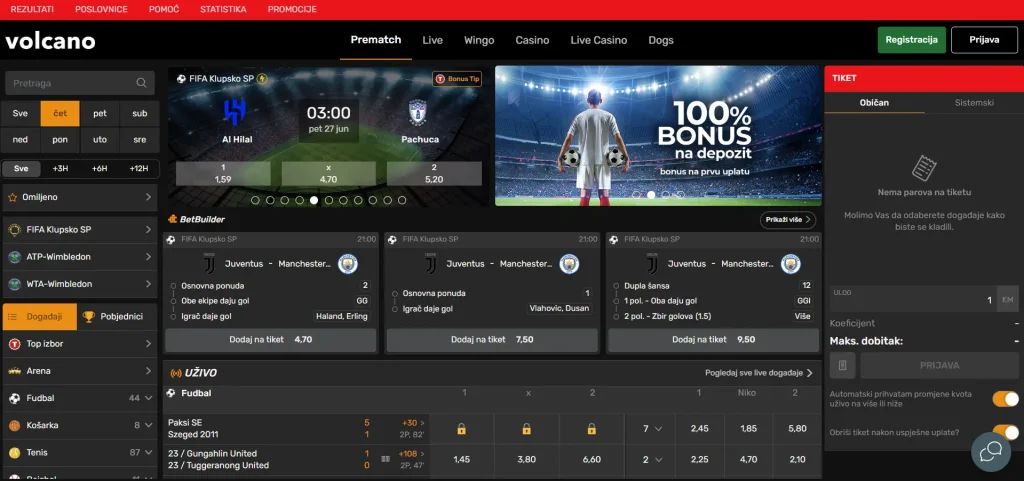Click the Arena crown icon
Screen dimensions: 1024x481
[14, 371]
